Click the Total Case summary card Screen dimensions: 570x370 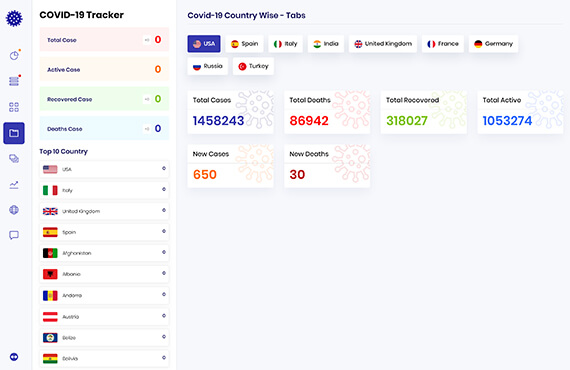[x=104, y=40]
